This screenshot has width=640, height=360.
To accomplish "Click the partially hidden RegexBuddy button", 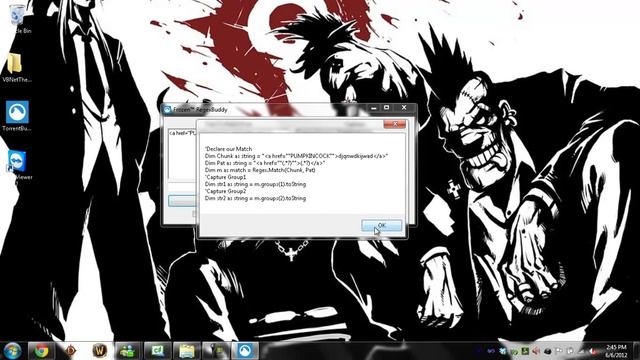I will tap(182, 200).
